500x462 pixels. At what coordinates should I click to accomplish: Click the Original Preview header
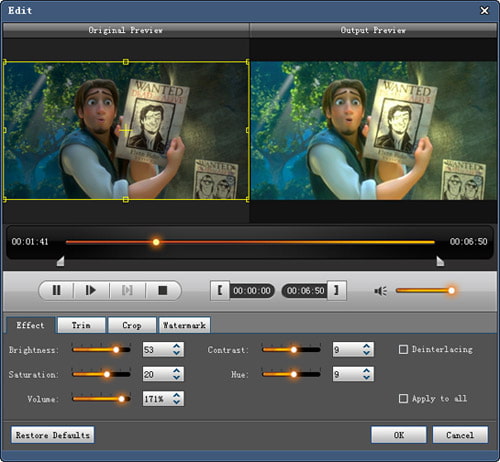pyautogui.click(x=126, y=30)
